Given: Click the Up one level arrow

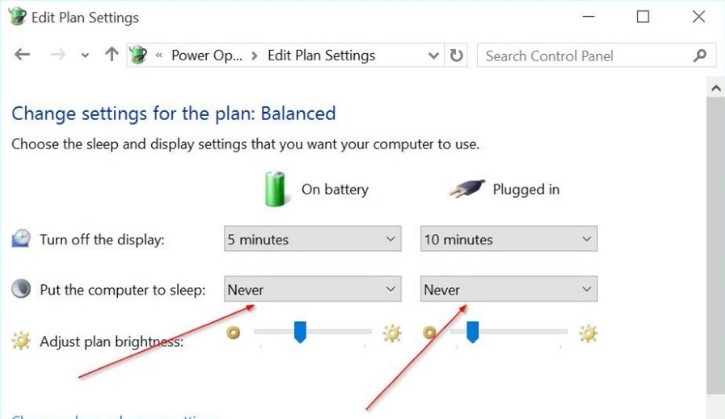Looking at the screenshot, I should 111,56.
